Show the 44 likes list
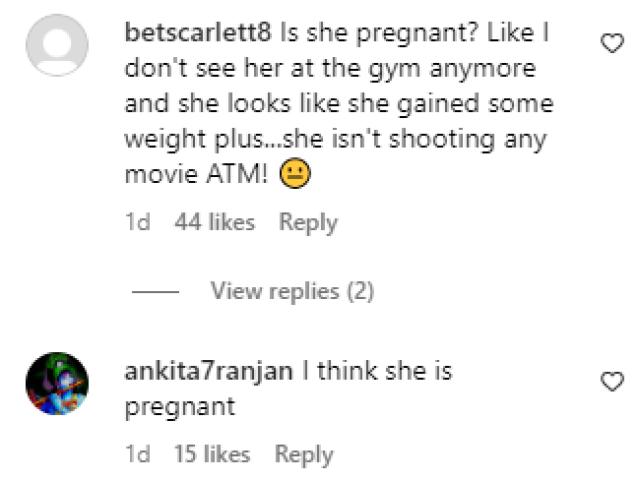The height and width of the screenshot is (480, 640). 214,222
